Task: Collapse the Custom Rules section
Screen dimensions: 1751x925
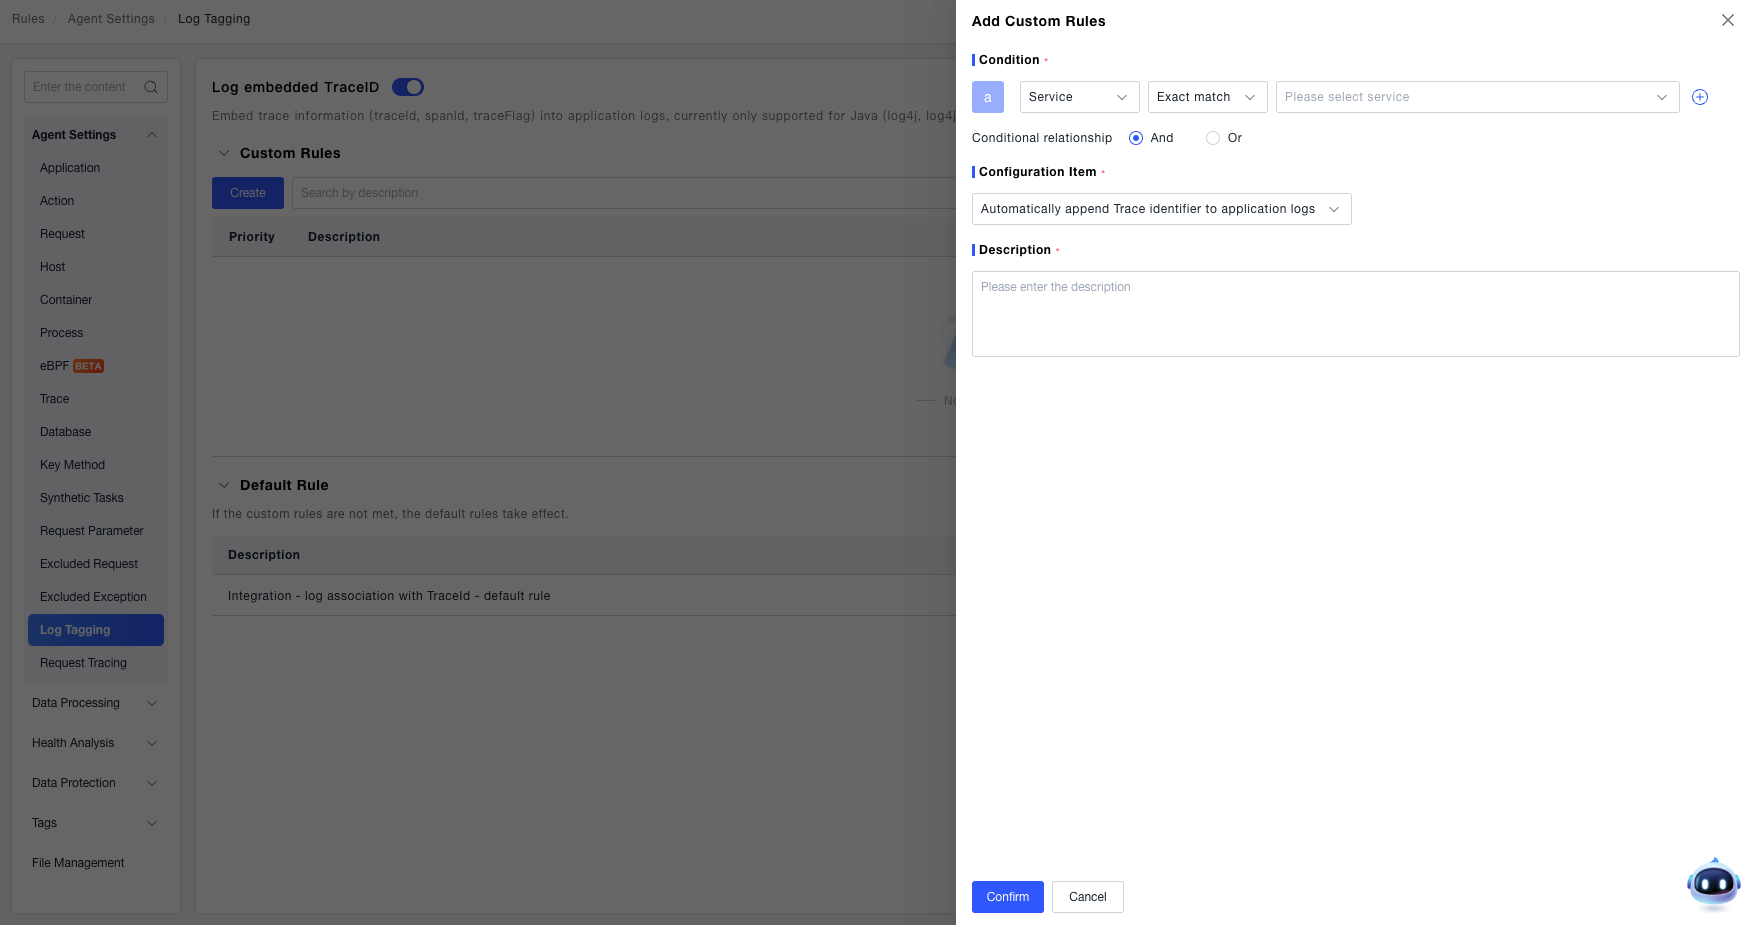Action: pyautogui.click(x=224, y=153)
